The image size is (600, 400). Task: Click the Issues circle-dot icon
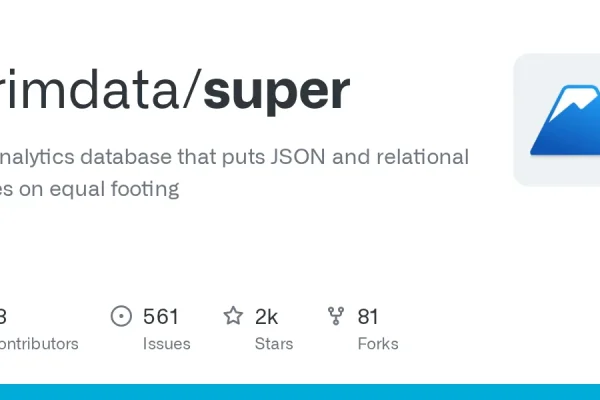click(x=121, y=316)
